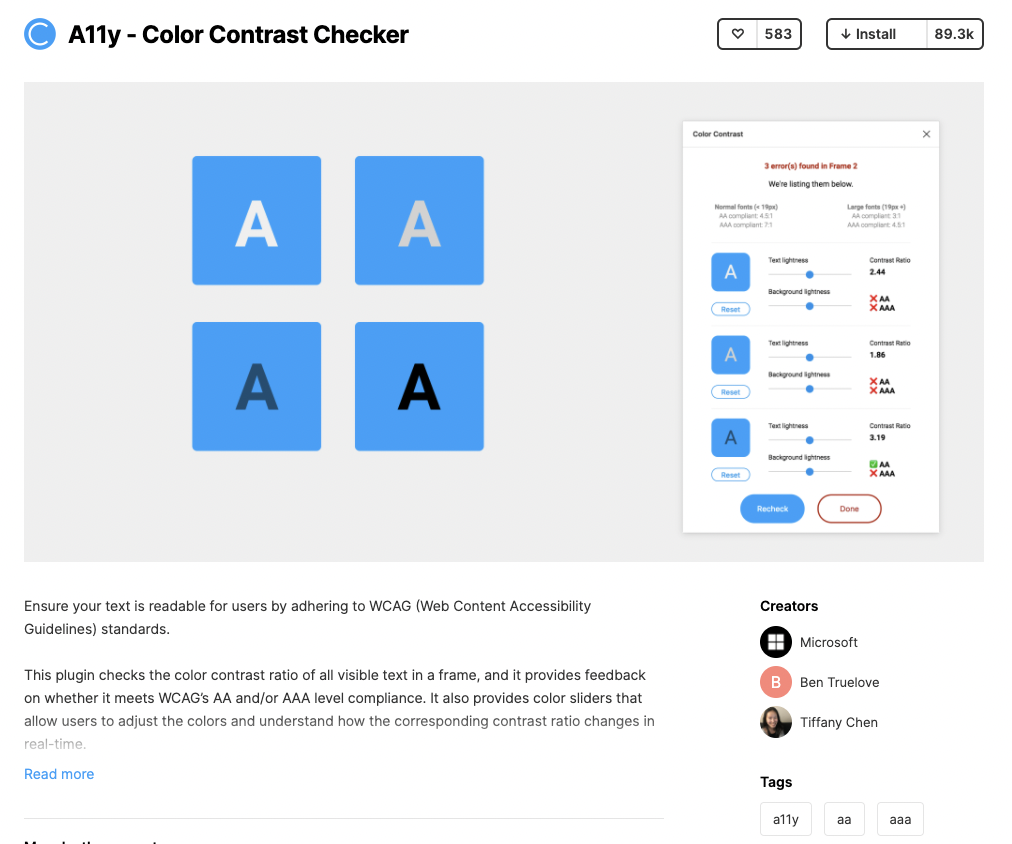Image resolution: width=1012 pixels, height=844 pixels.
Task: Click the green AA pass checkmark icon
Action: point(873,464)
